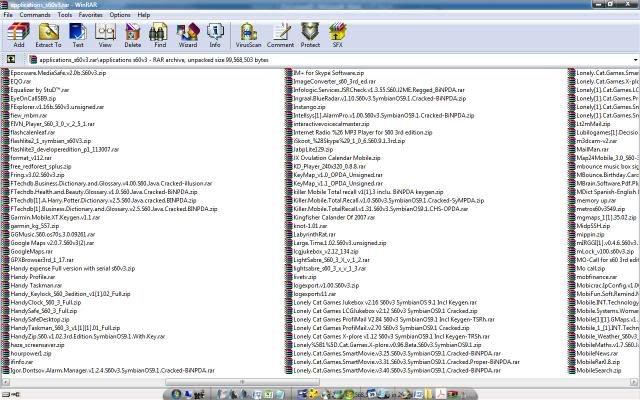The image size is (640, 400).
Task: Select GoogleMaps.rar
Action: [x=31, y=251]
